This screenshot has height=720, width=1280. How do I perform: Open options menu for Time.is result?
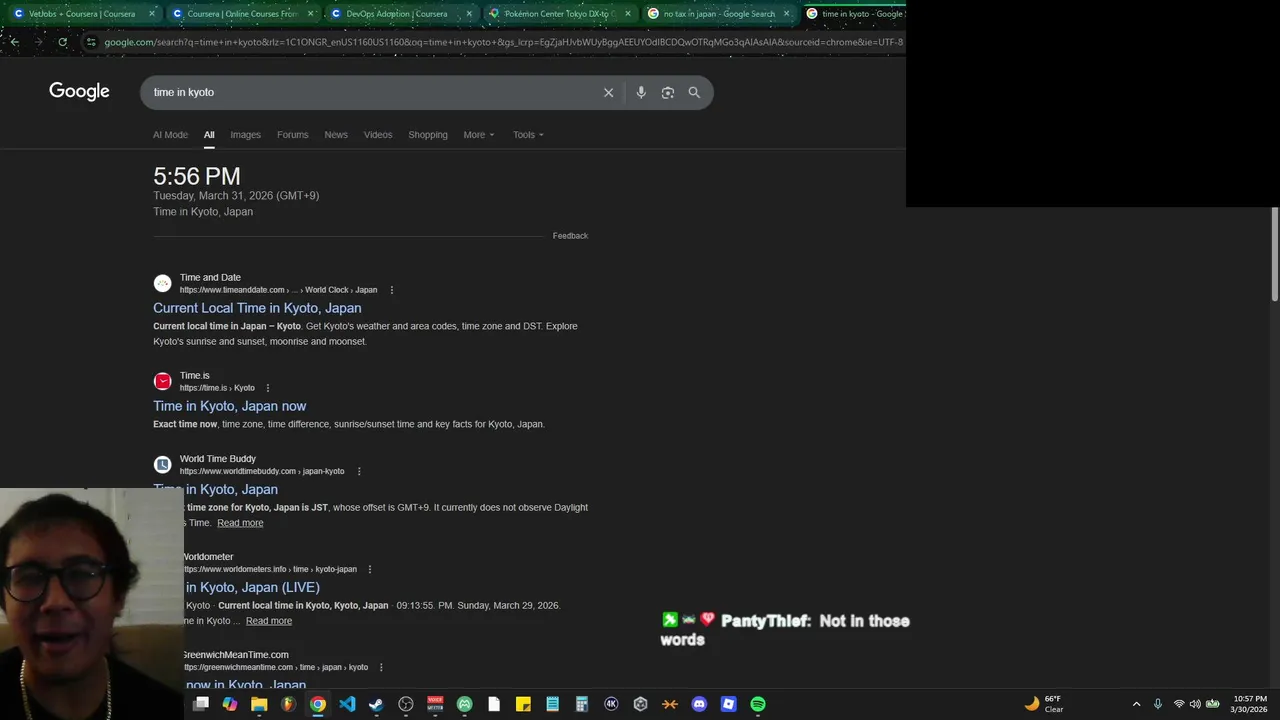268,388
